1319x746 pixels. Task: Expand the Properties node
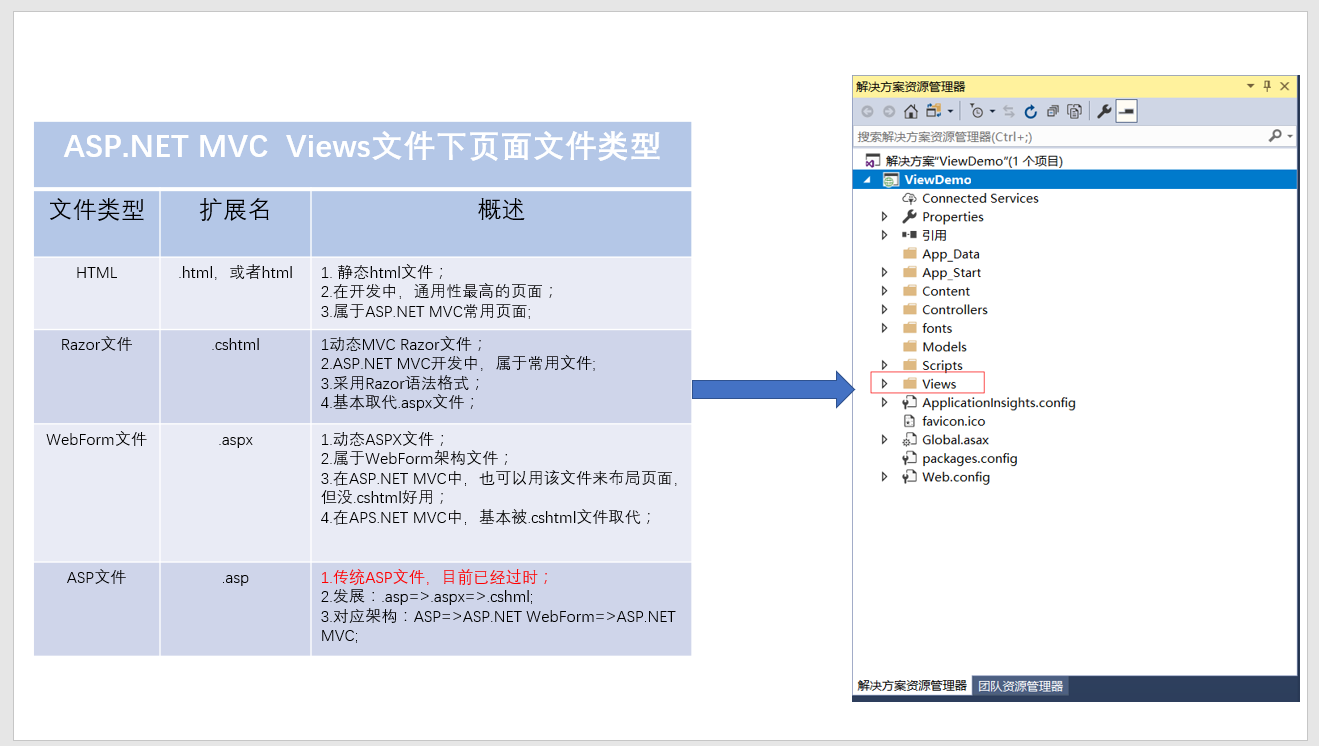(x=884, y=217)
